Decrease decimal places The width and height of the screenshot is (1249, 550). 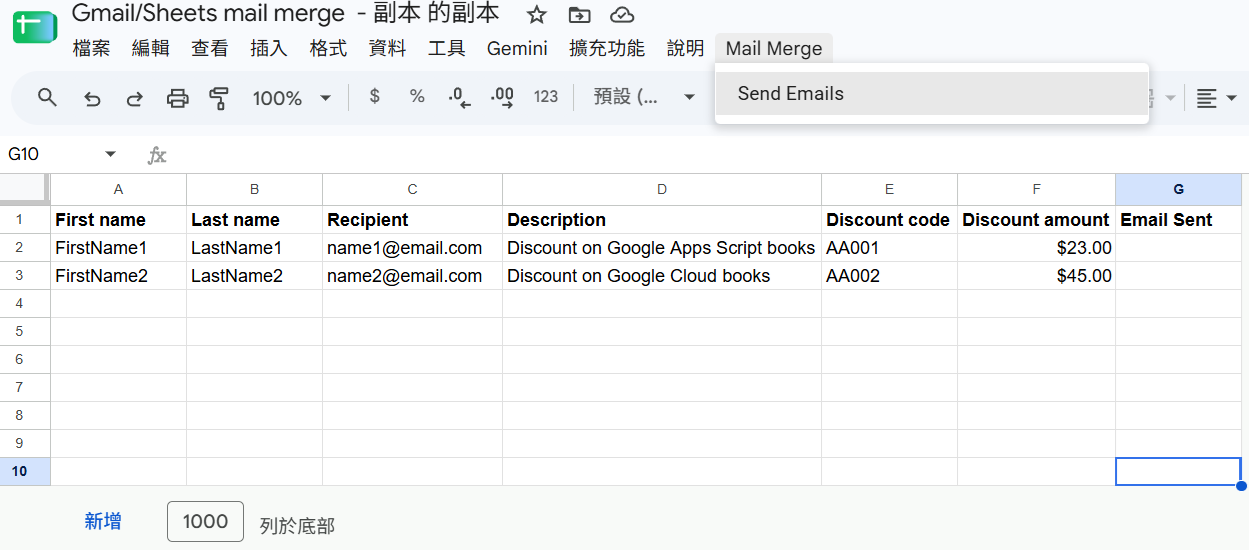pos(460,97)
